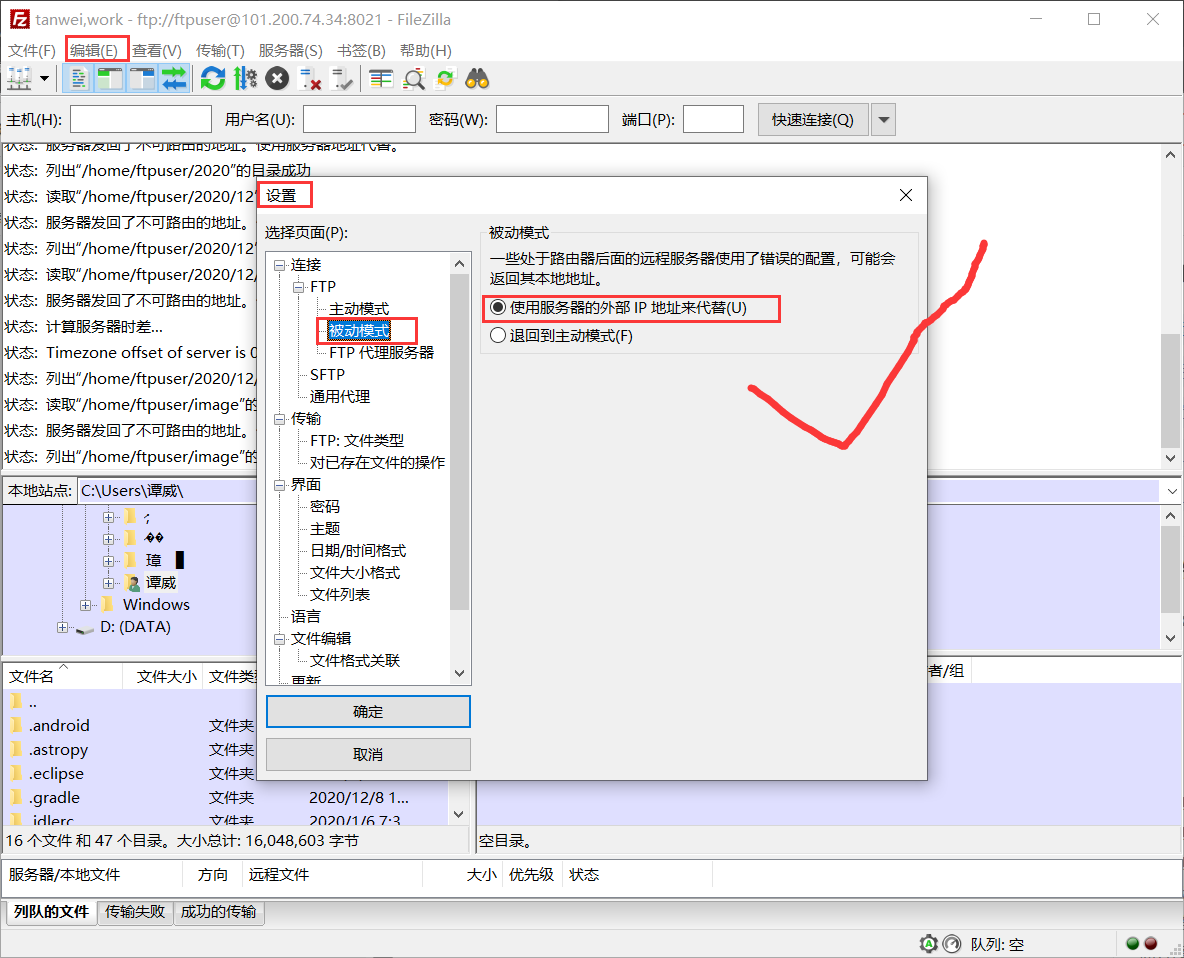This screenshot has height=958, width=1184.
Task: Open Site Manager dropdown arrow
Action: coord(45,79)
